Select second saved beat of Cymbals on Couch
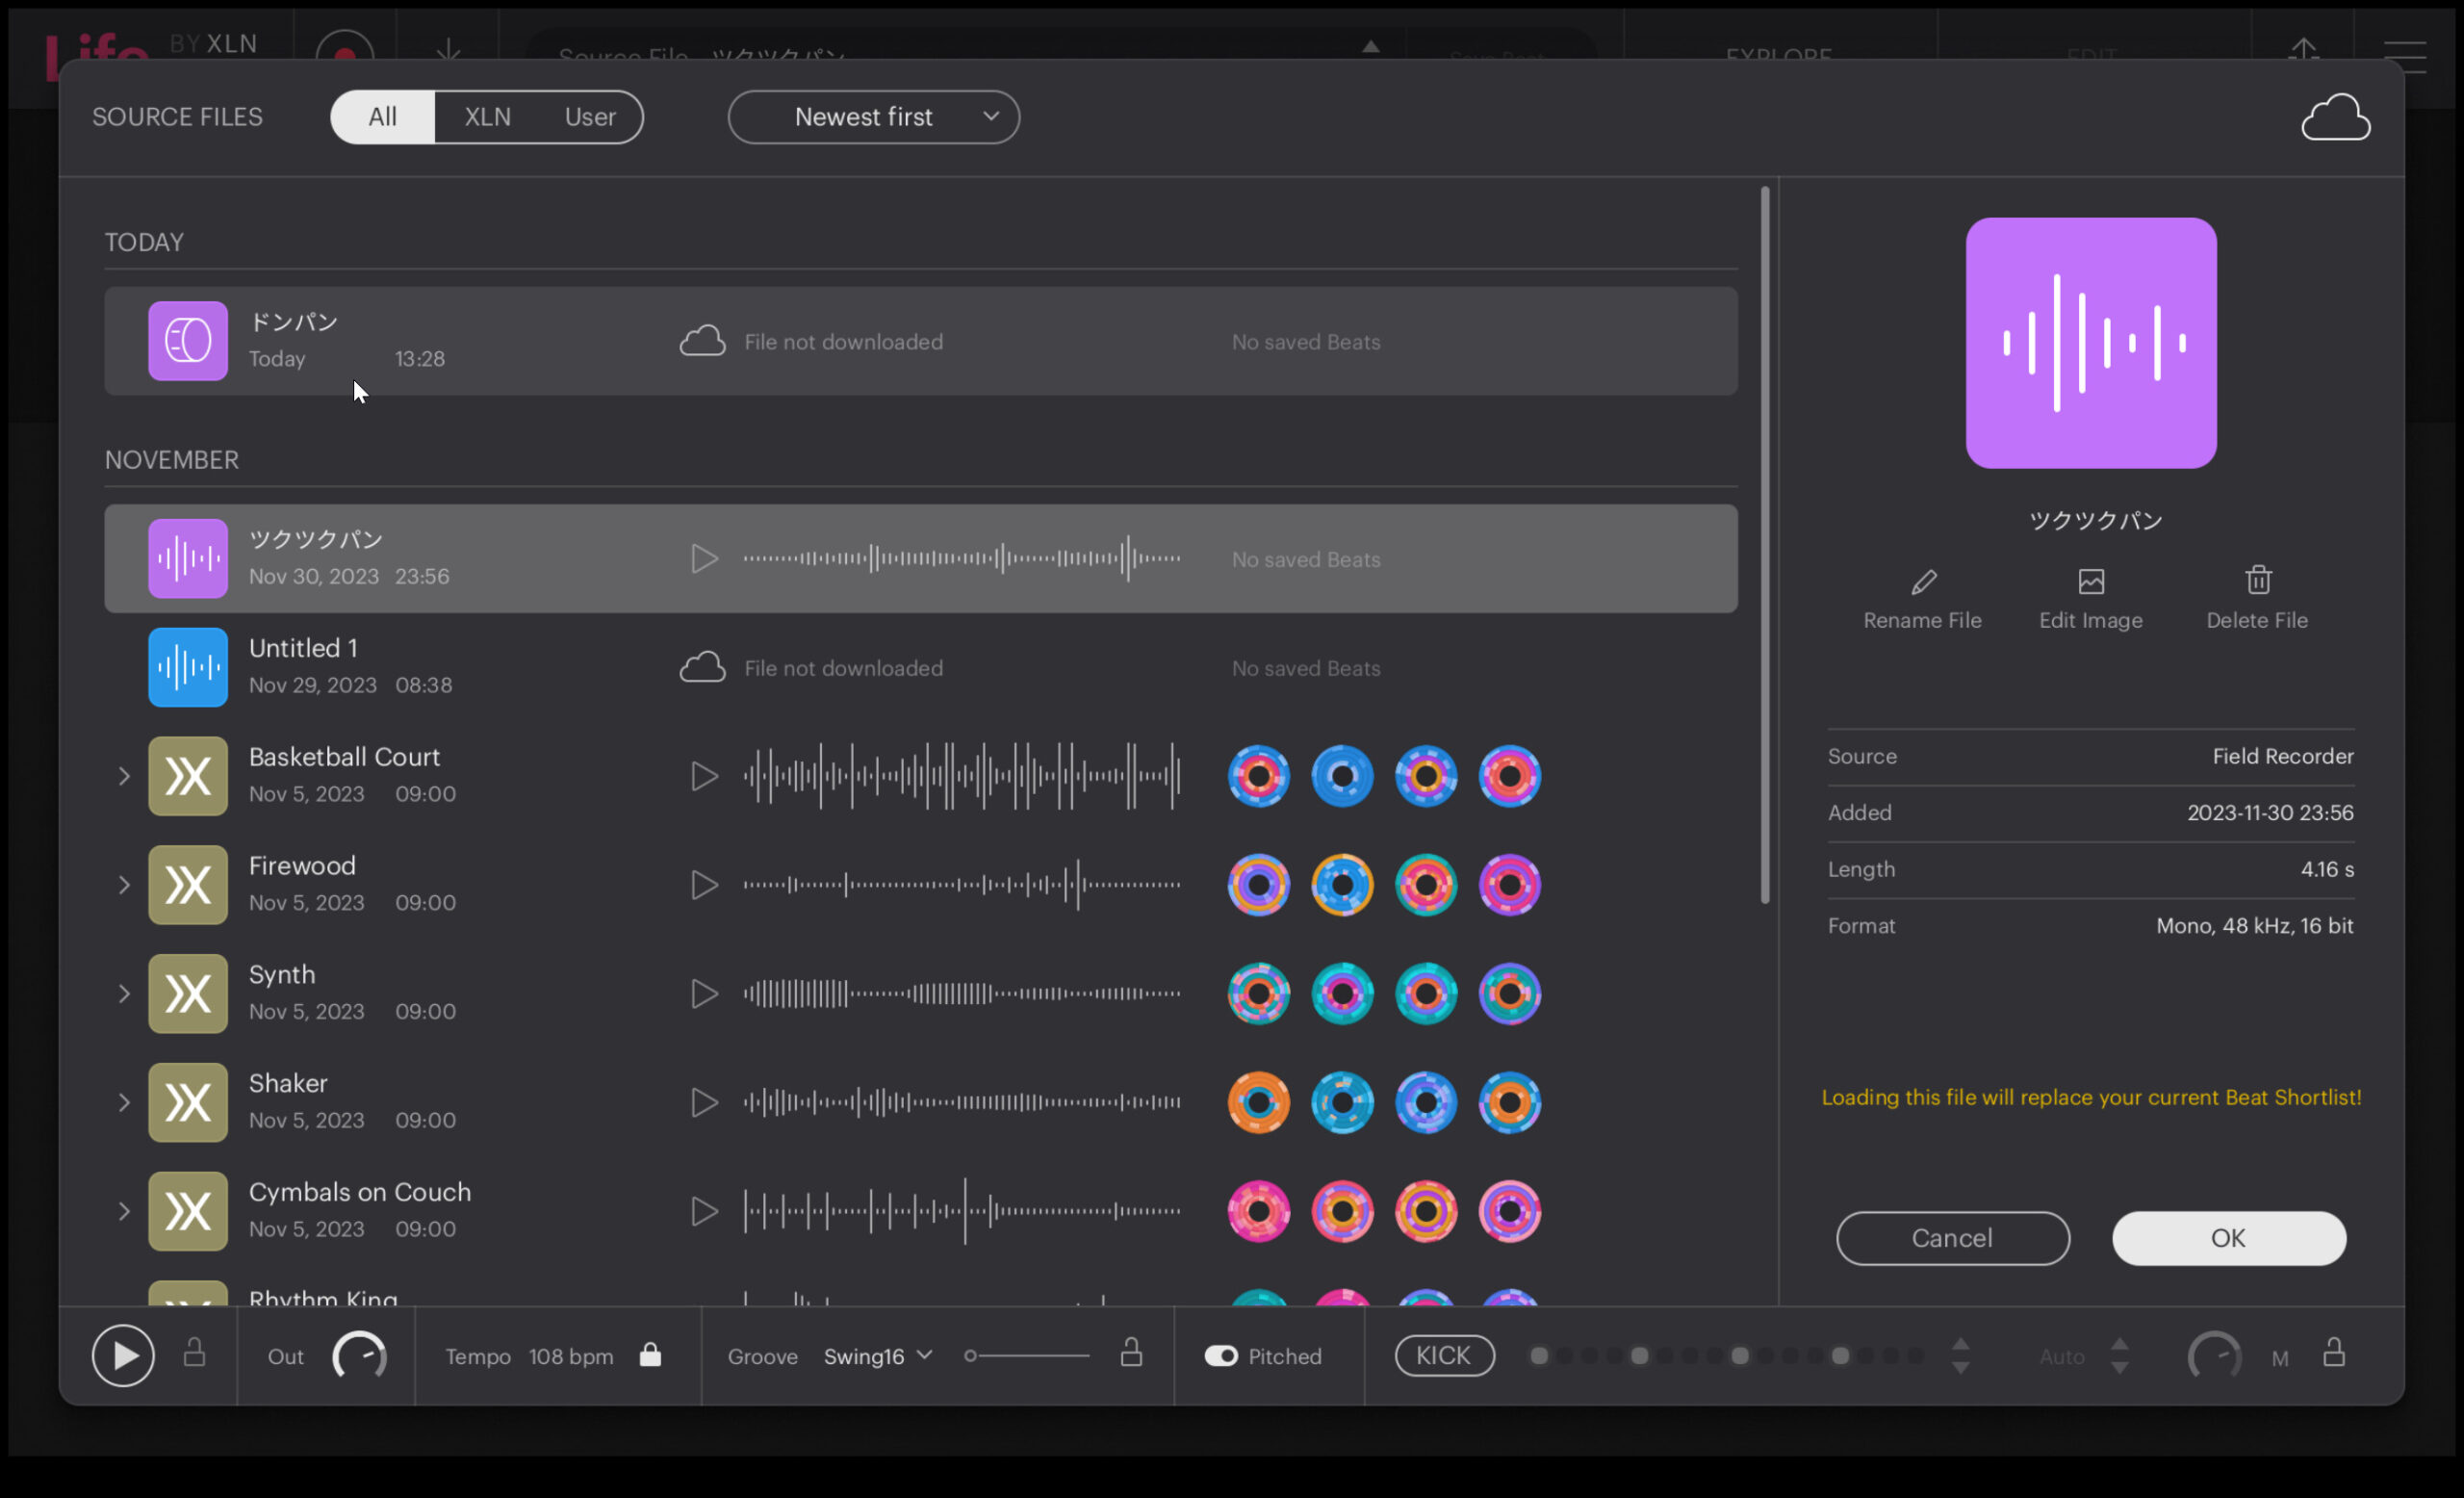The width and height of the screenshot is (2464, 1498). [x=1342, y=1211]
